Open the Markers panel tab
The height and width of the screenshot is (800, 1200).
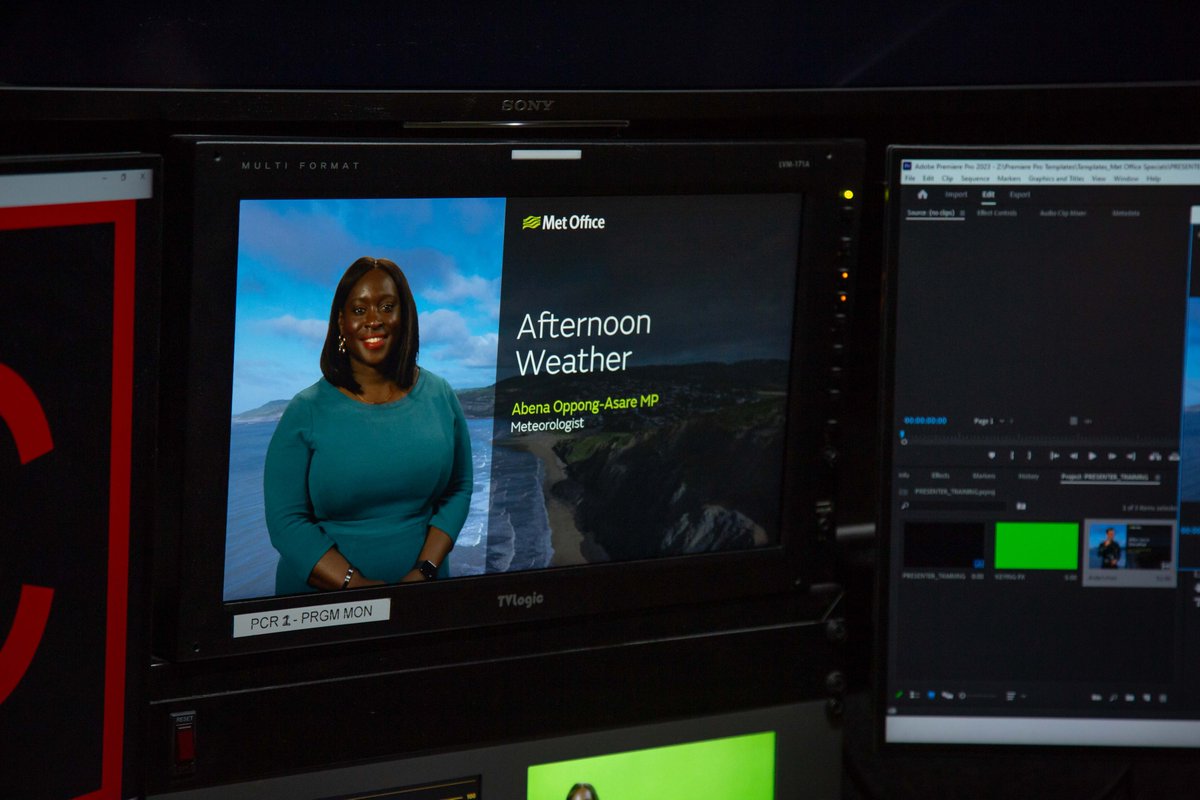pyautogui.click(x=984, y=476)
